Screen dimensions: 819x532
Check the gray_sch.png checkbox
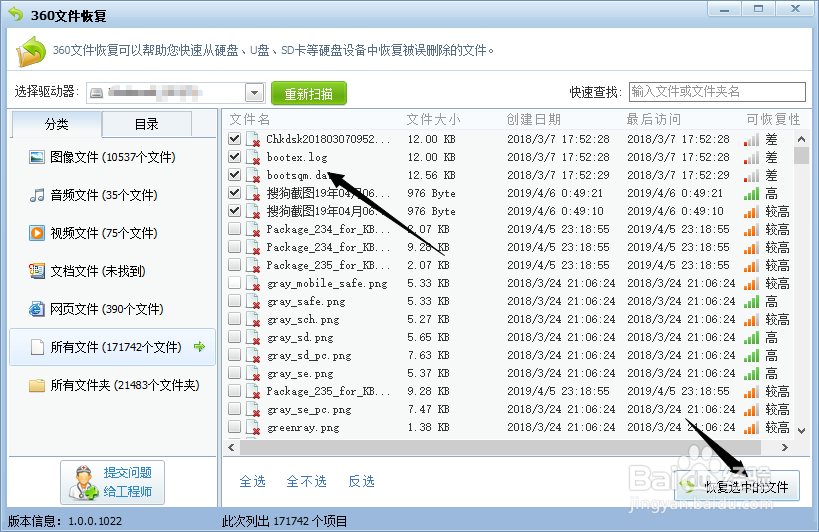click(x=235, y=318)
